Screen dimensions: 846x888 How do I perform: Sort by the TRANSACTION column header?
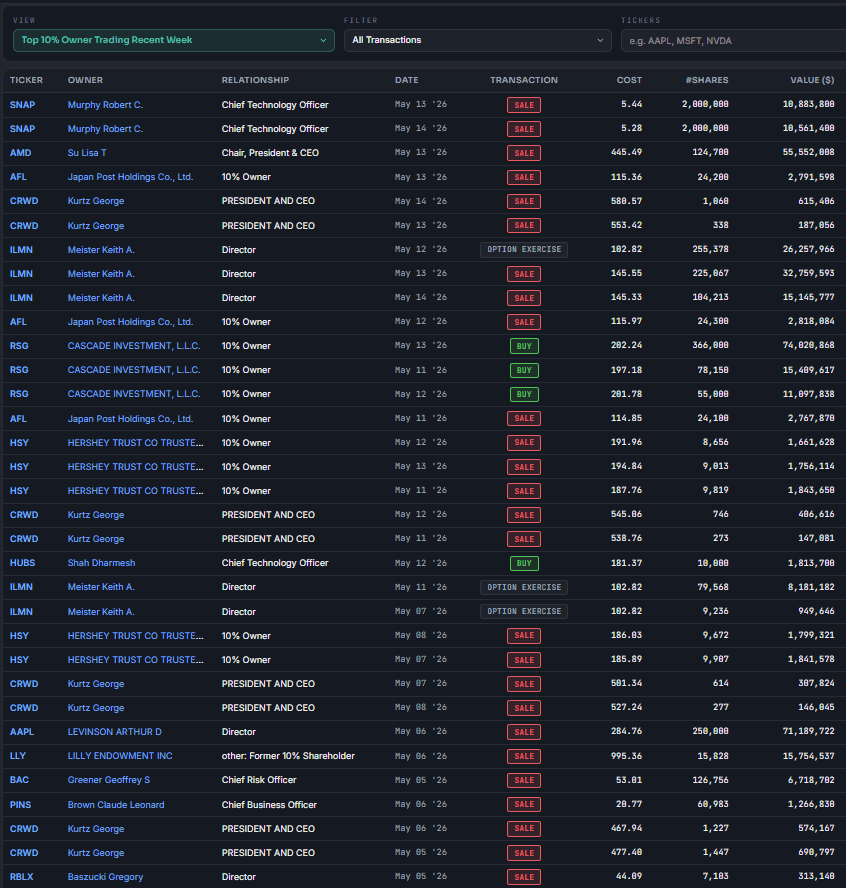click(524, 80)
